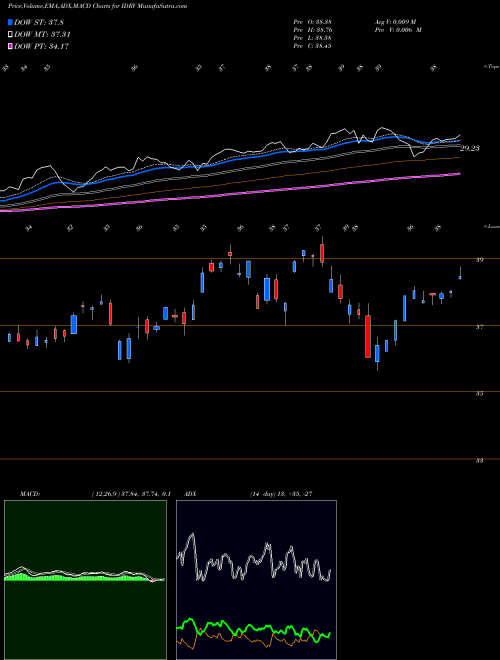Click the 'Pre L: 38.38' low value
The image size is (500, 660).
pyautogui.click(x=312, y=38)
